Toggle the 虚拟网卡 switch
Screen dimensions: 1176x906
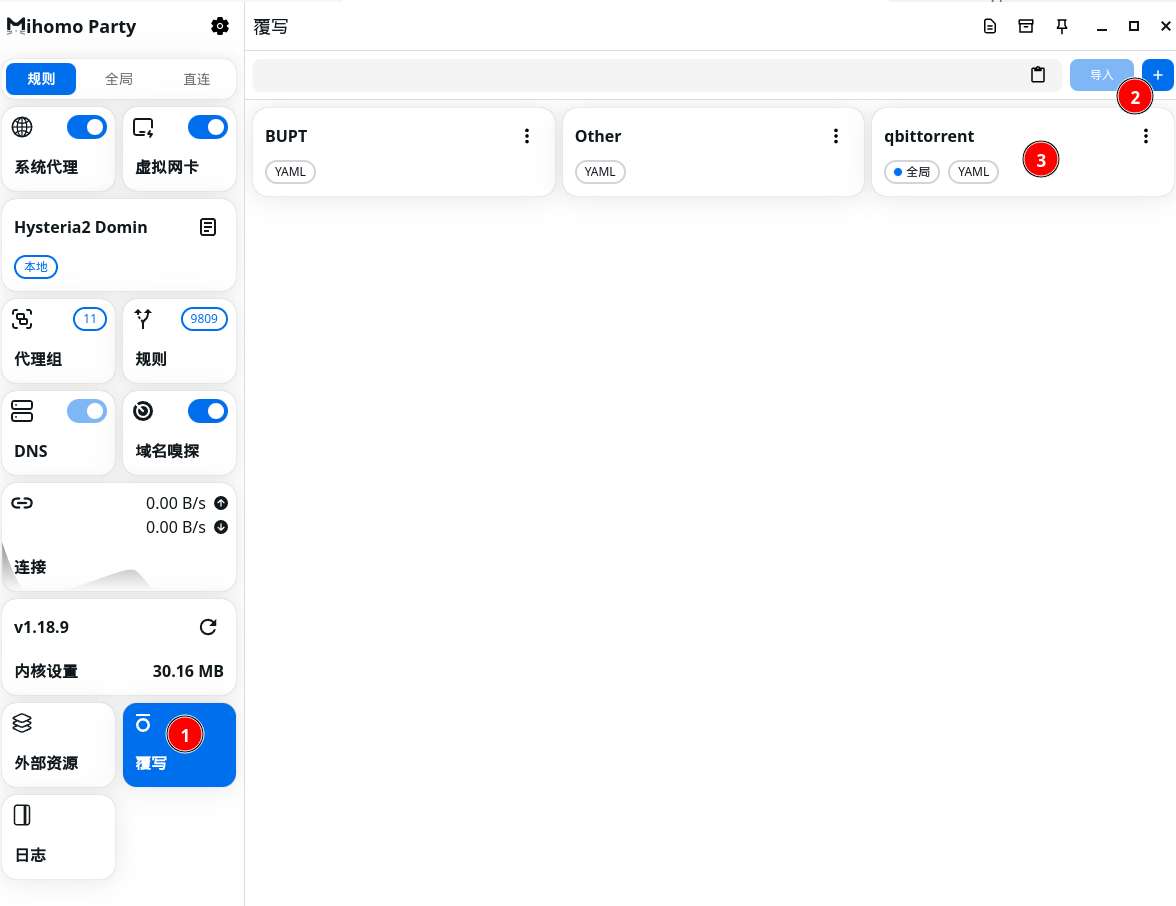pyautogui.click(x=208, y=127)
